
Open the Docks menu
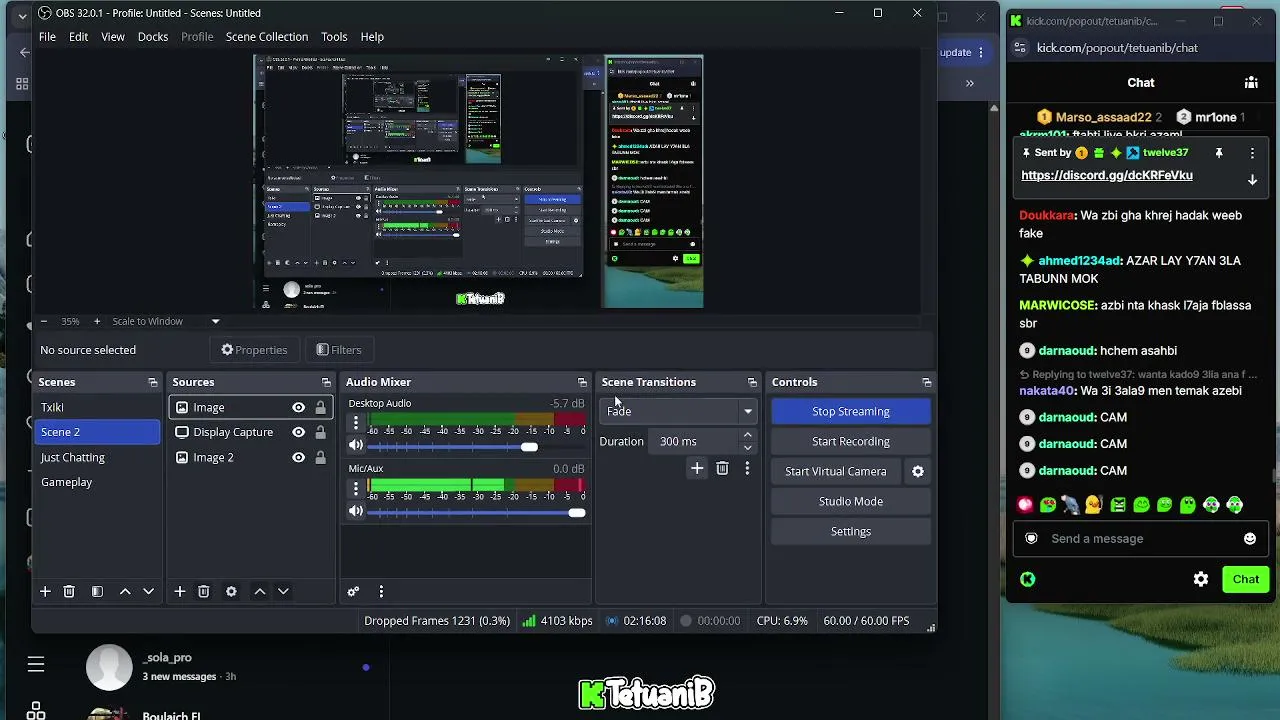coord(153,36)
